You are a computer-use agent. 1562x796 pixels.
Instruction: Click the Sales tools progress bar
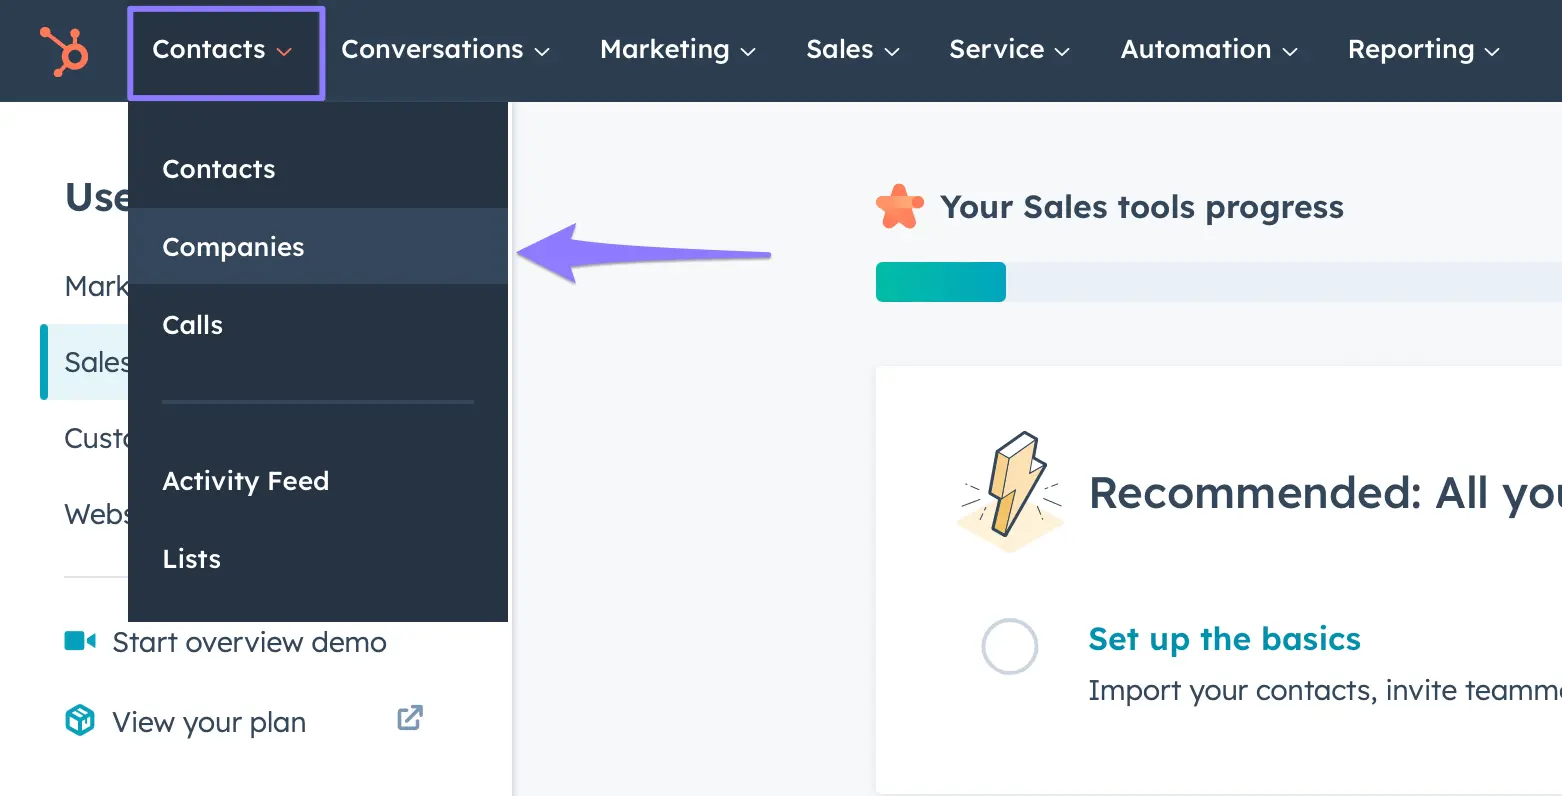click(x=1218, y=282)
